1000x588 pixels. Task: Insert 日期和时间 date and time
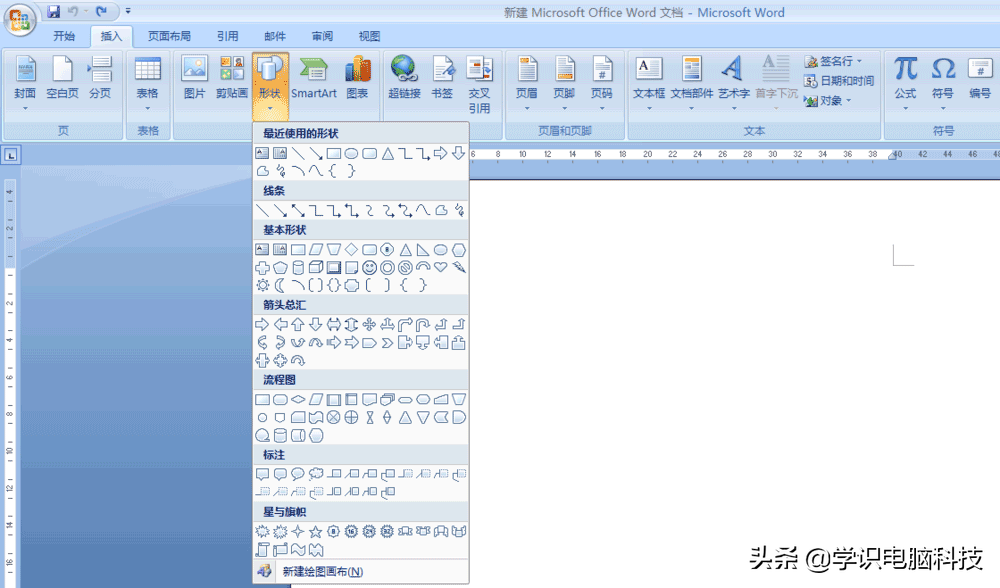coord(839,81)
